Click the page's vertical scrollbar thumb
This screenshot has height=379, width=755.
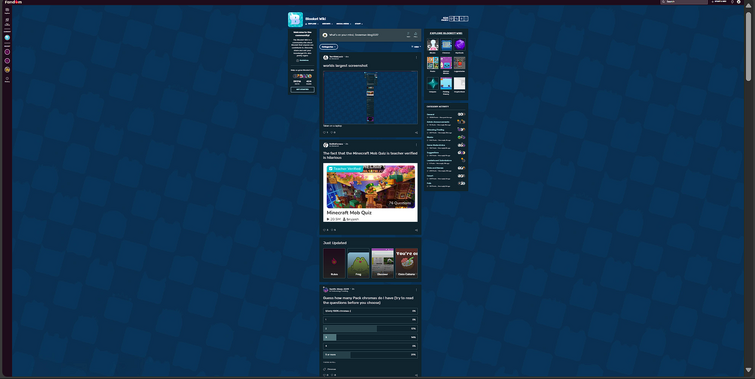click(x=748, y=46)
